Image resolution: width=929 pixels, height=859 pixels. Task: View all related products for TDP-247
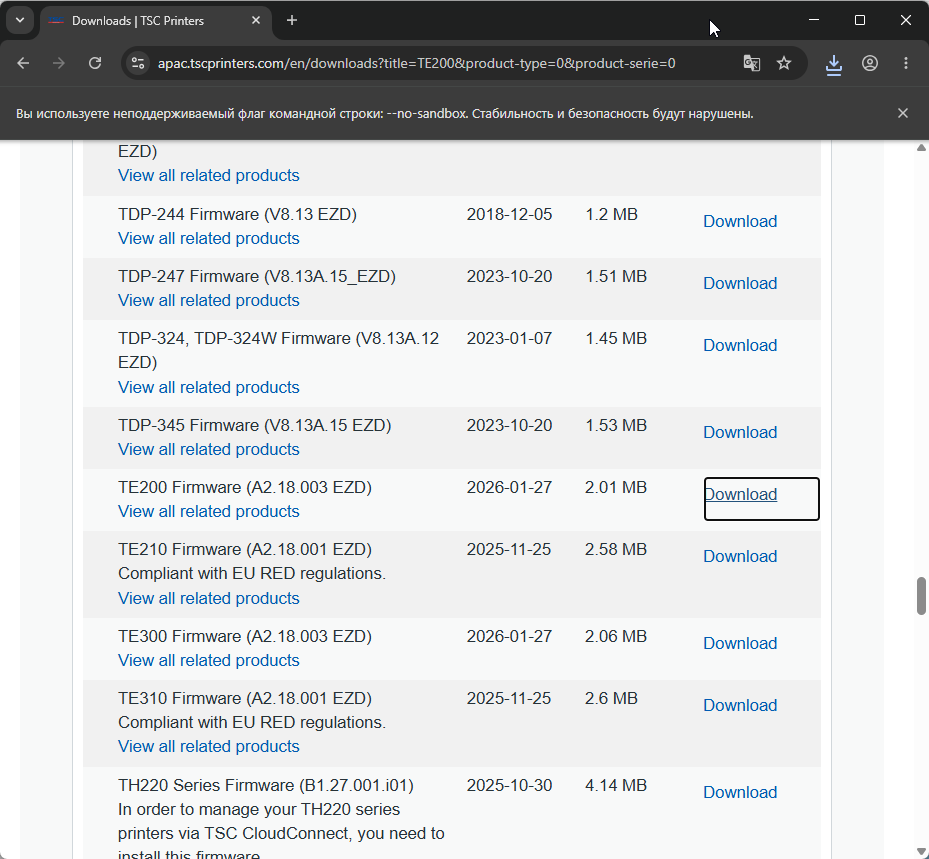tap(209, 300)
